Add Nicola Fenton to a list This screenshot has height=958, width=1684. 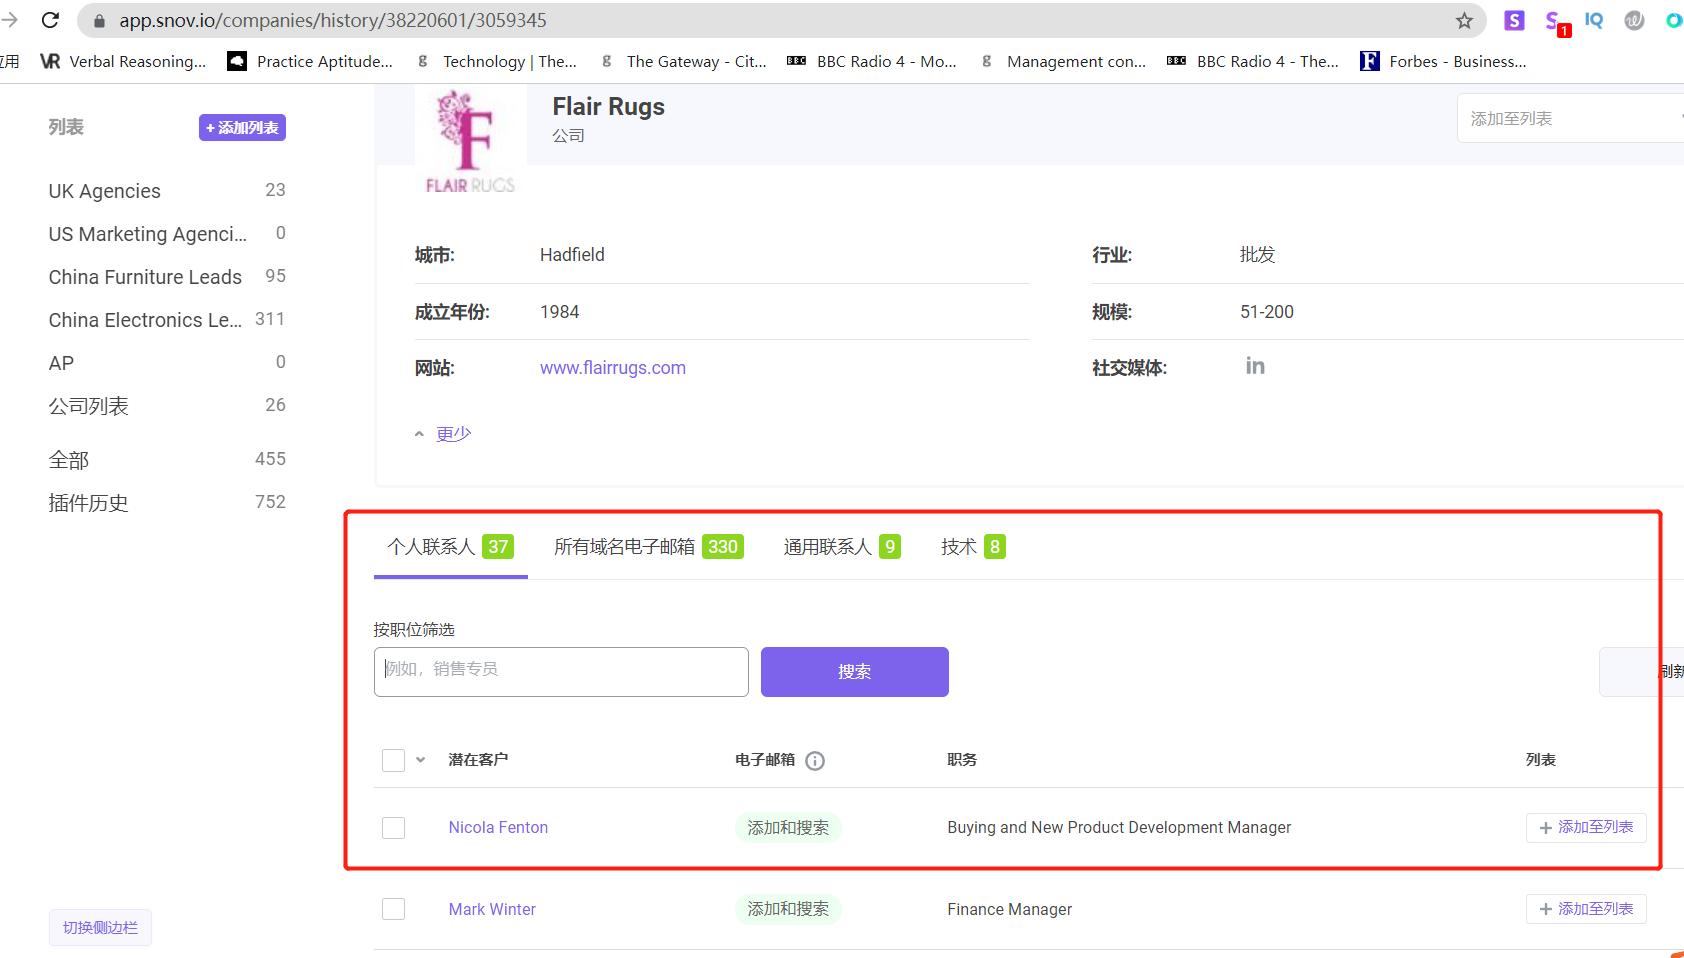(1586, 828)
